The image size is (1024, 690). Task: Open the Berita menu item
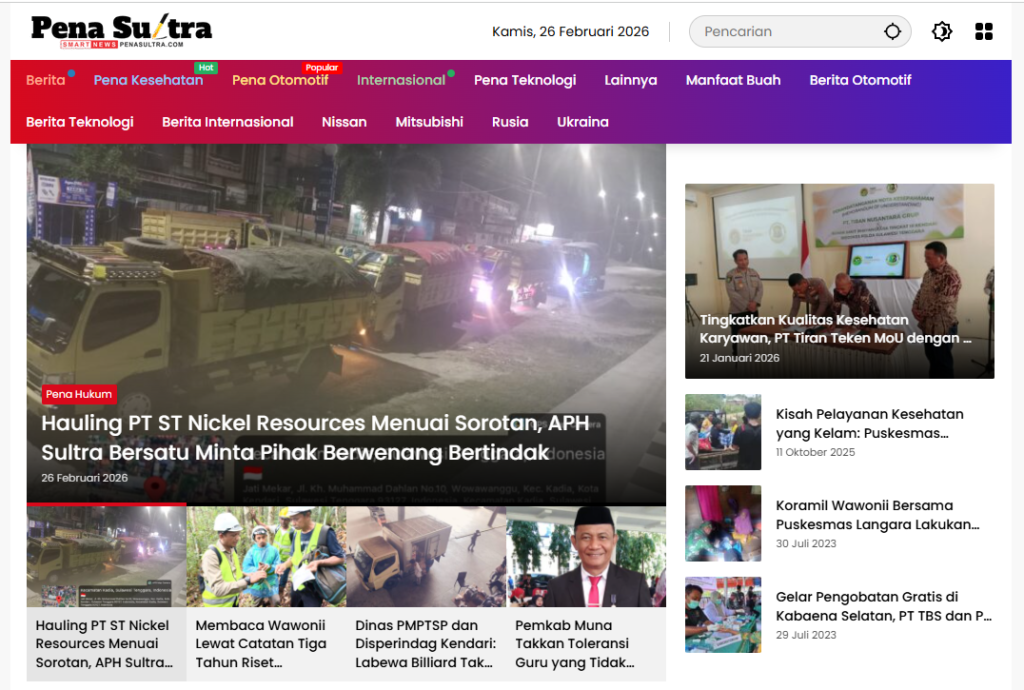[x=45, y=80]
